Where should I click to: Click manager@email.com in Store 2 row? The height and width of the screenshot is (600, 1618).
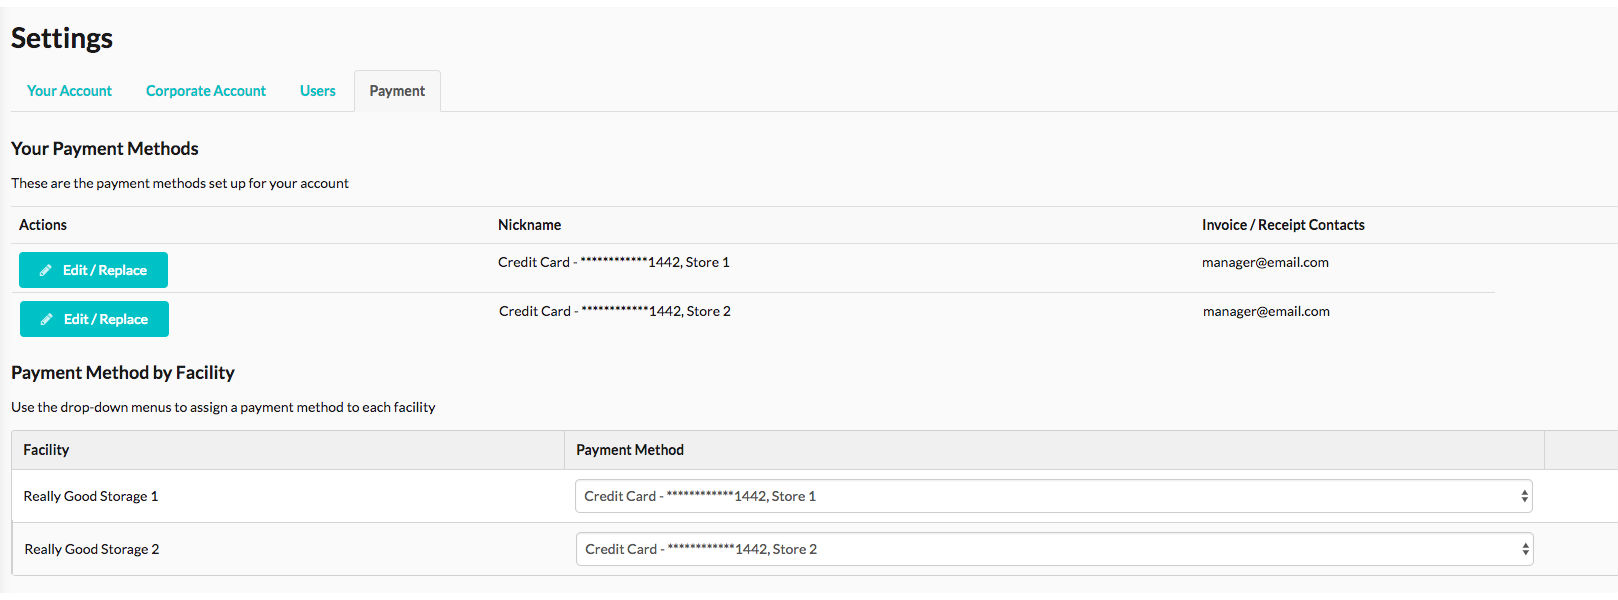[1266, 311]
